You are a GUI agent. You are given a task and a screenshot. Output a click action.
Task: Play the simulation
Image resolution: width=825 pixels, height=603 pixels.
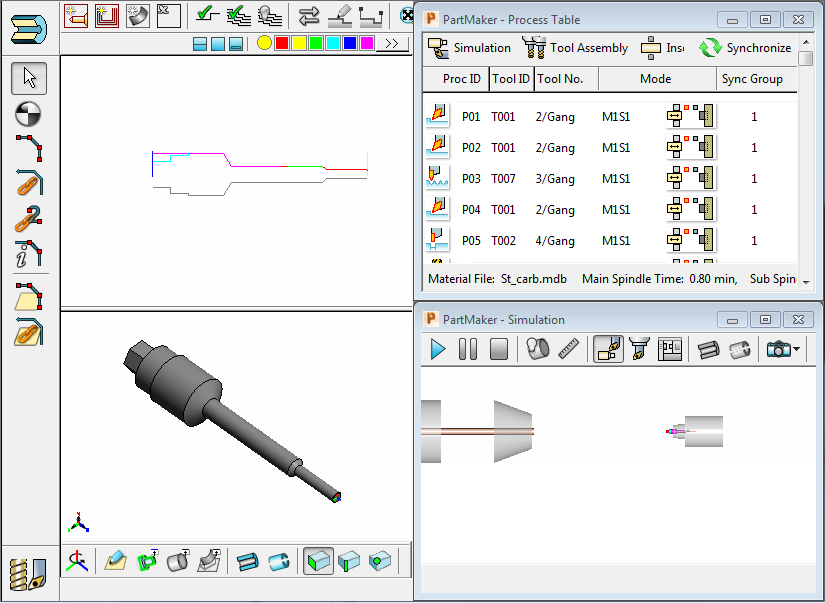438,349
